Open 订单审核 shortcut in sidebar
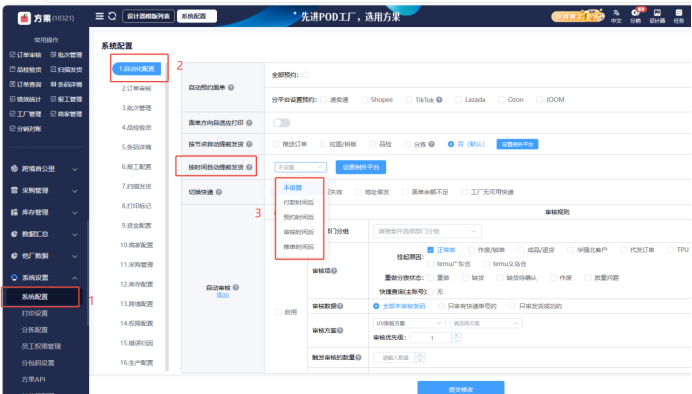 click(x=25, y=55)
